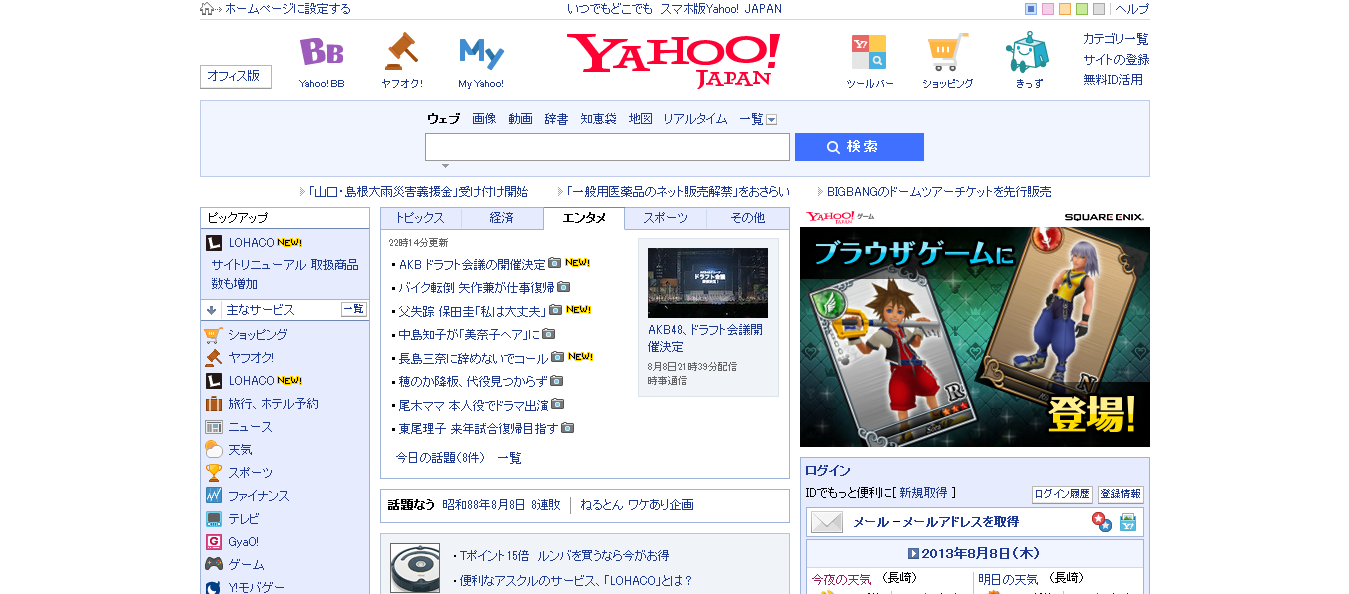Click the play arrow beside 2013年8月8日 date
Screen dimensions: 1349x594
click(913, 553)
